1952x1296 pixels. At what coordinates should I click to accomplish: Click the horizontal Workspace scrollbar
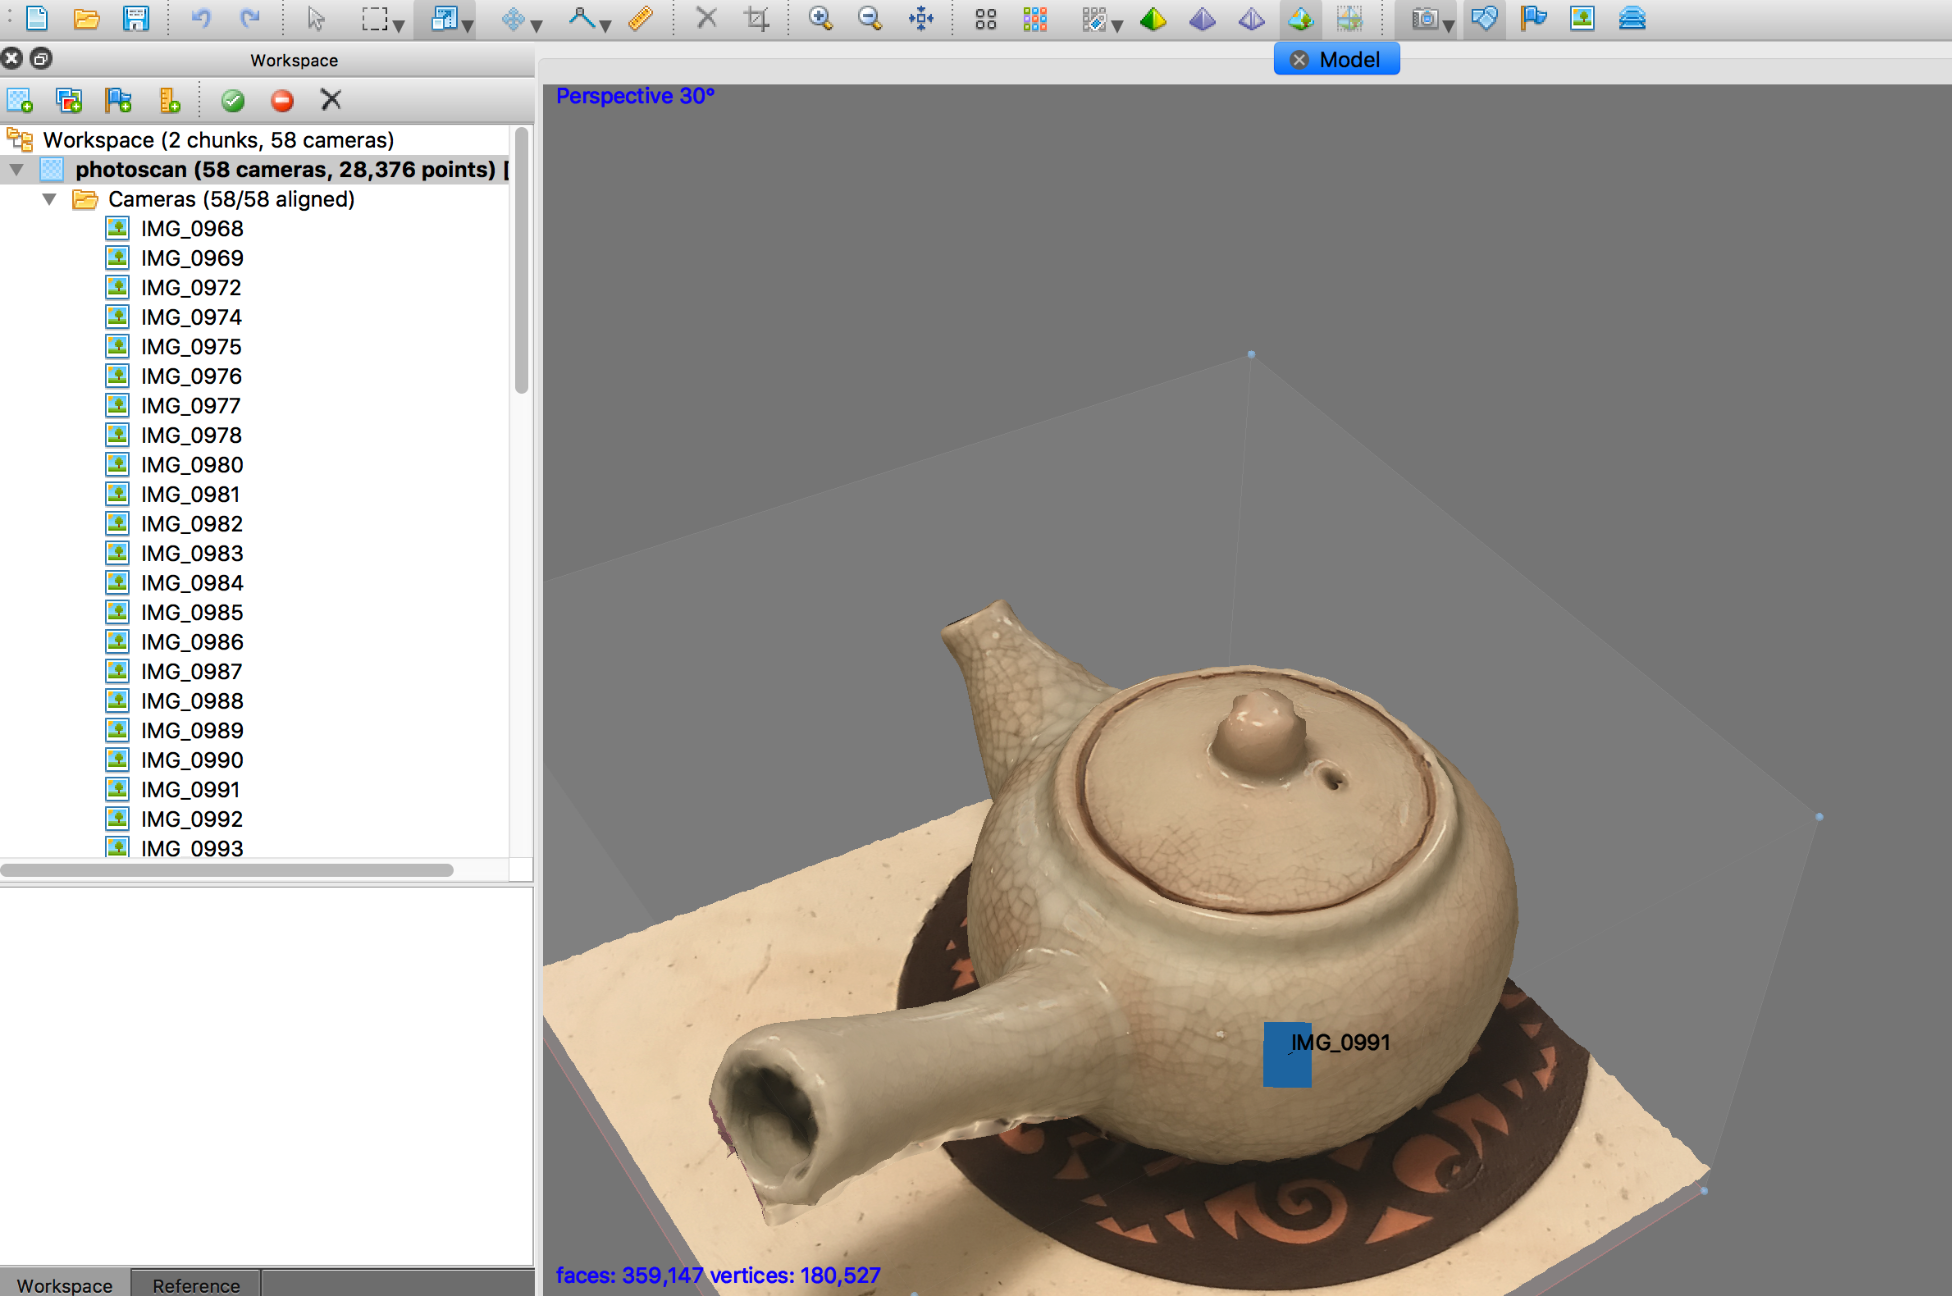[227, 870]
